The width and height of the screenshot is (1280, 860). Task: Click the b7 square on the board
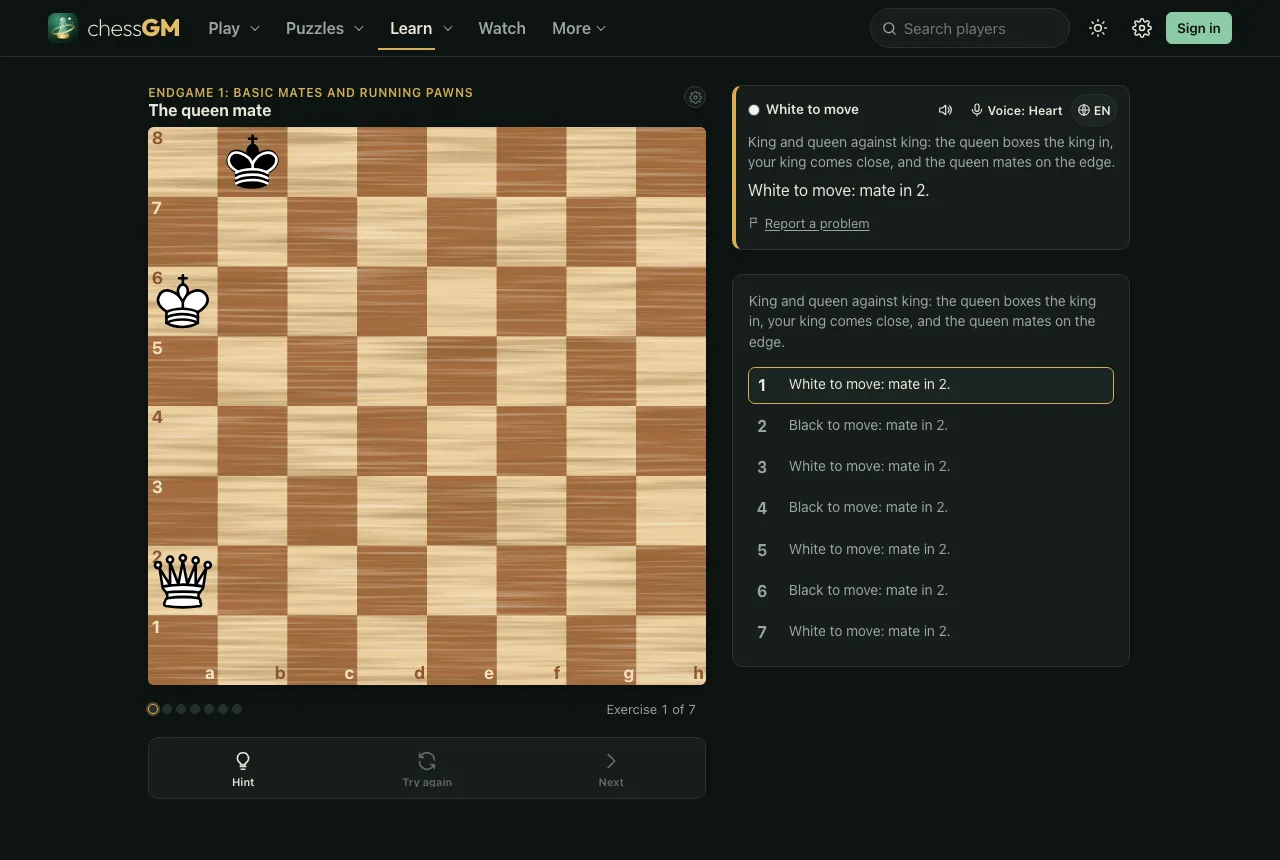pos(252,232)
